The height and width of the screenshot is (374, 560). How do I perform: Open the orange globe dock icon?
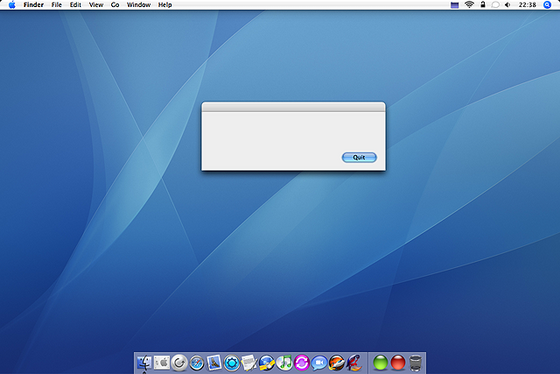(337, 363)
